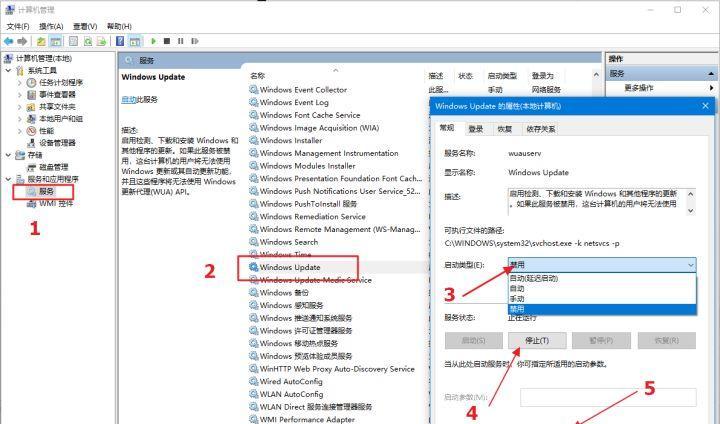
Task: Click the blue Help toolbar icon
Action: point(120,41)
